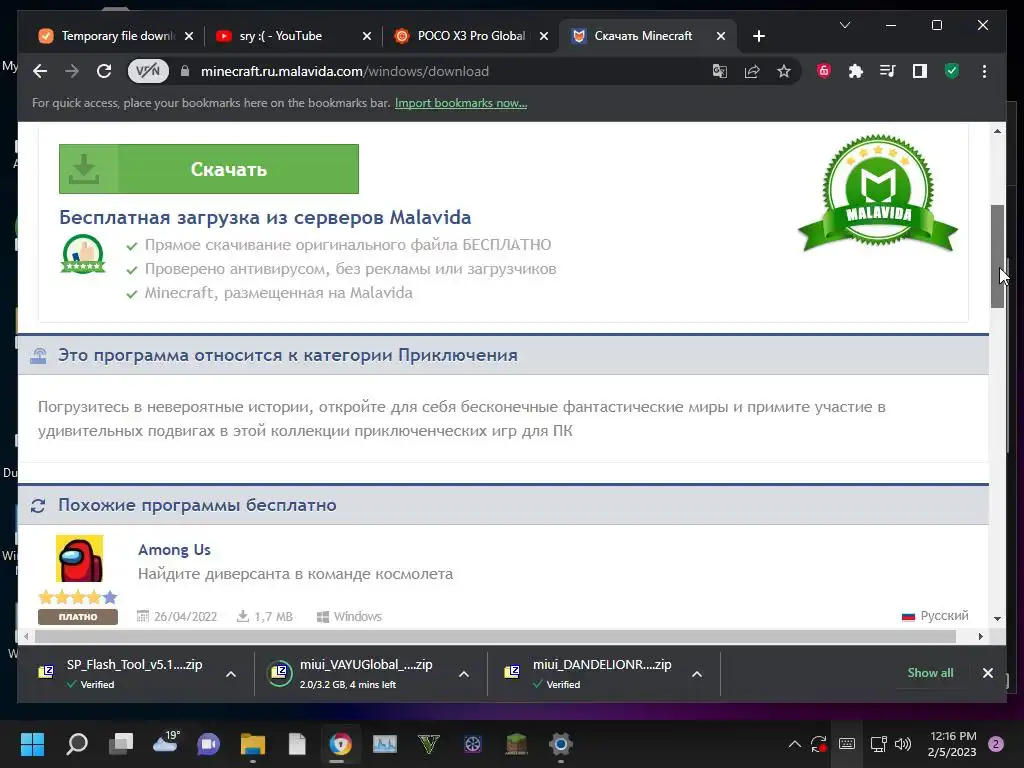Viewport: 1024px width, 768px height.
Task: Open the Settings gear on taskbar
Action: (560, 744)
